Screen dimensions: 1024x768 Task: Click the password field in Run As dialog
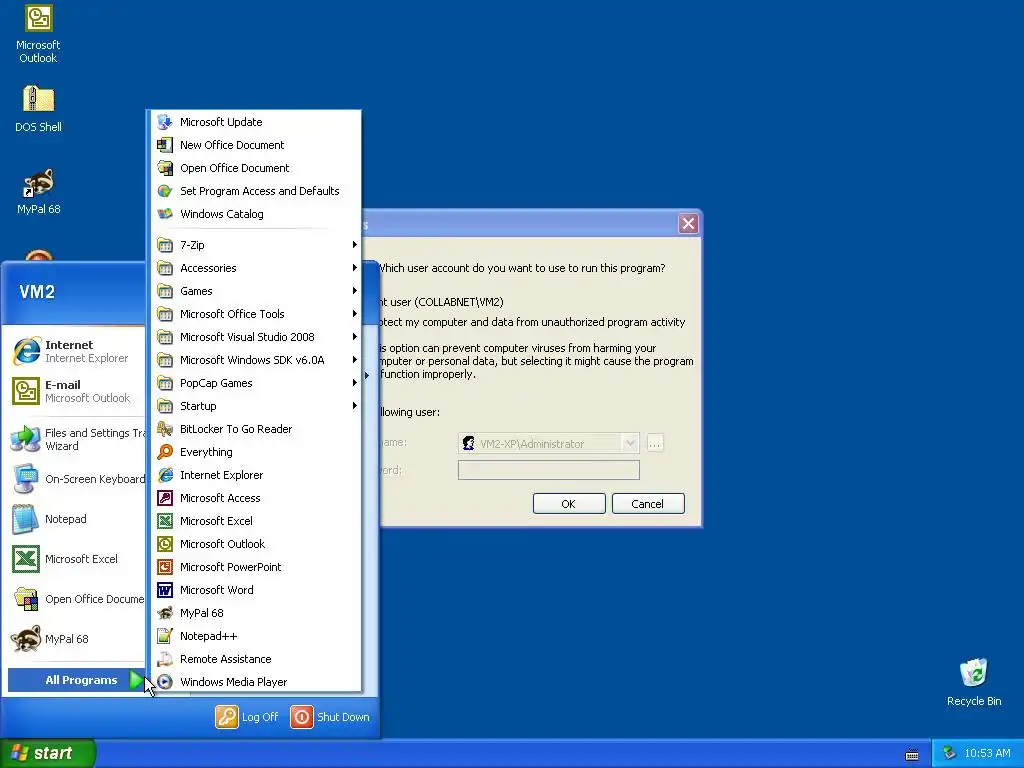(549, 470)
